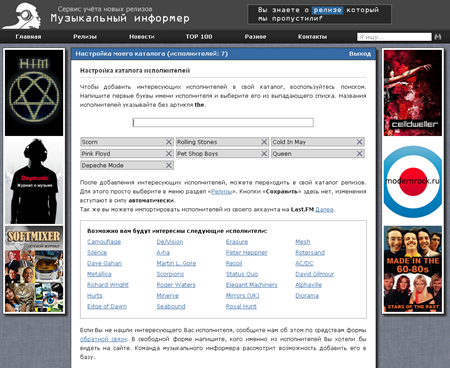
Task: Remove Pet Shop Boys from the catalog
Action: tap(264, 154)
